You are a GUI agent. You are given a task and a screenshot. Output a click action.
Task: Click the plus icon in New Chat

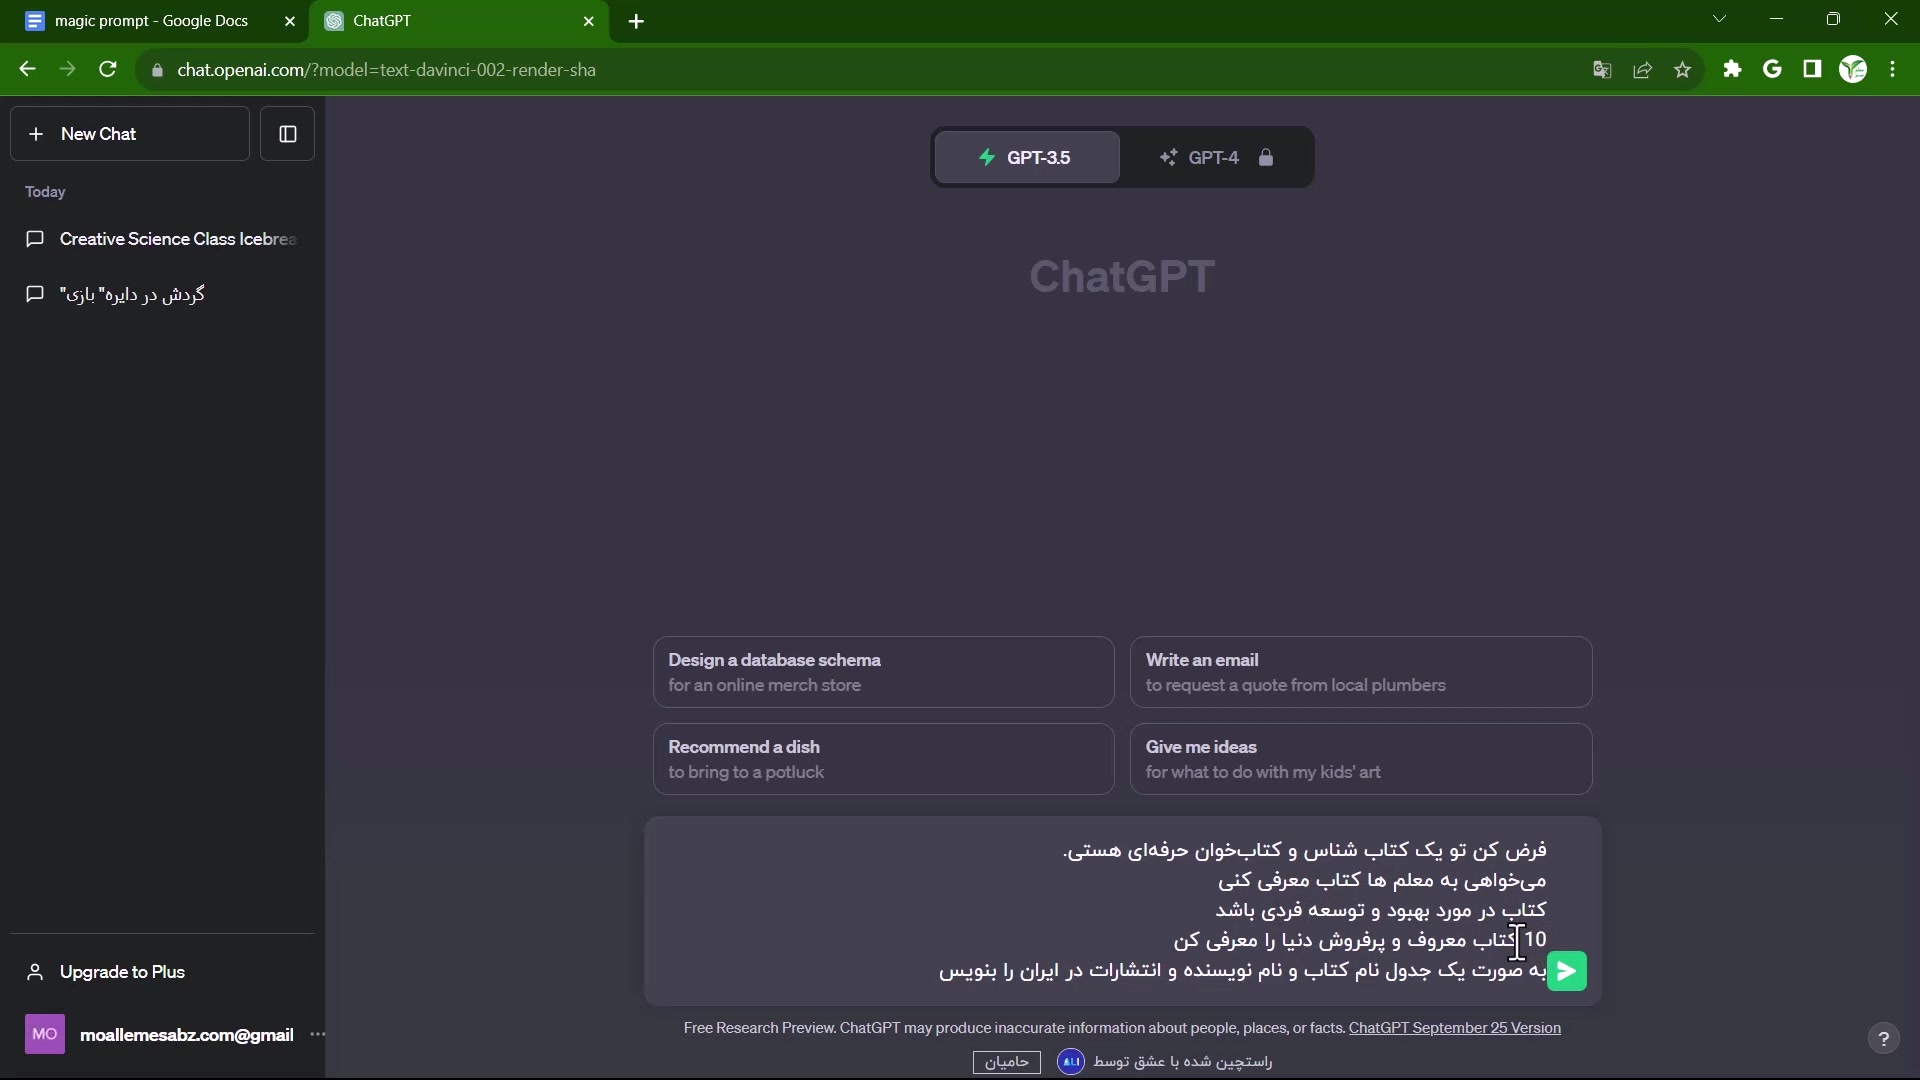point(36,134)
